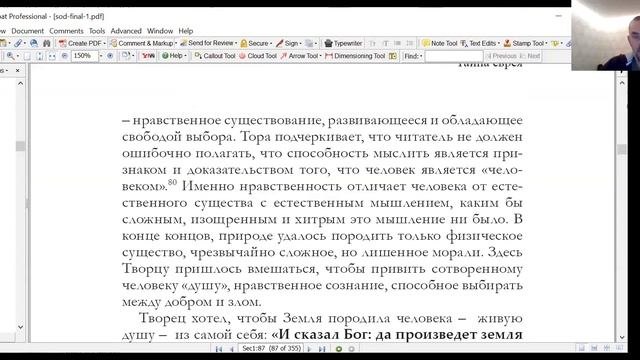Go to next page arrow

309,349
